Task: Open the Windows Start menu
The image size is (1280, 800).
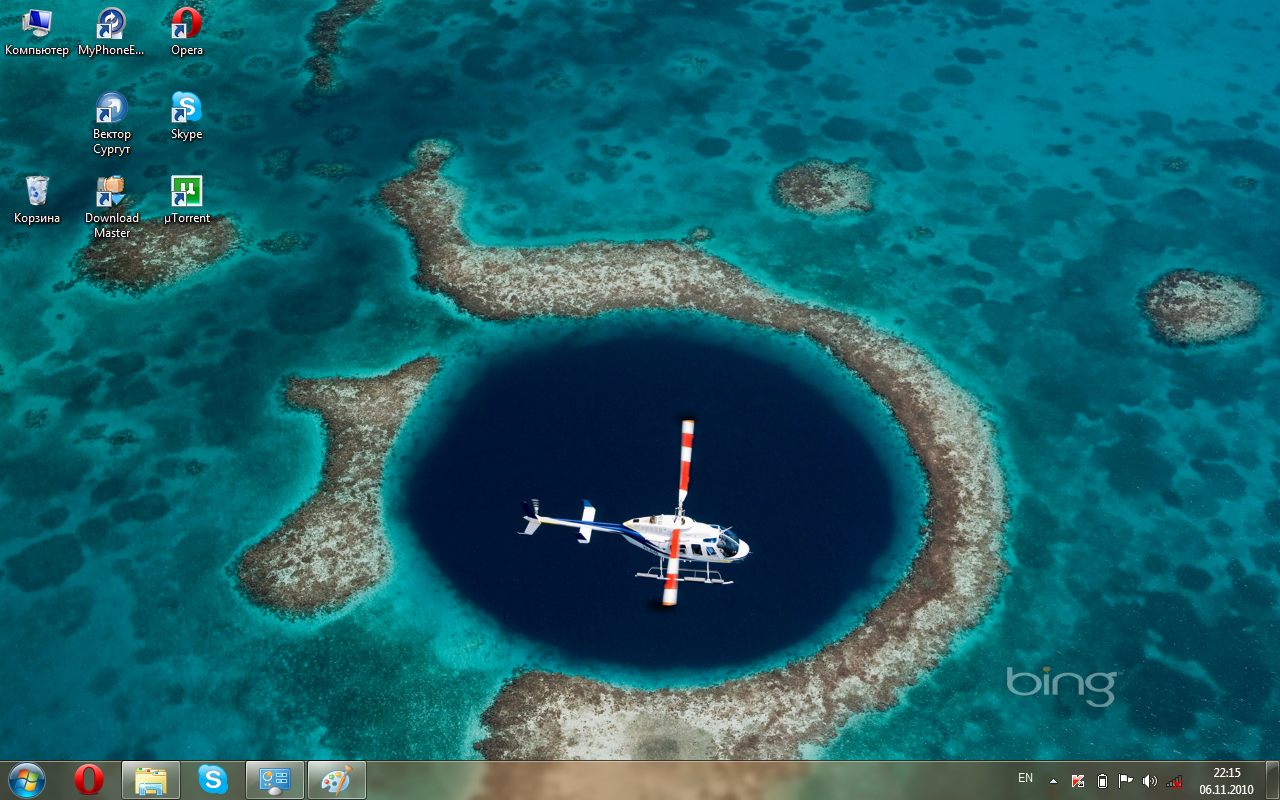Action: (27, 780)
